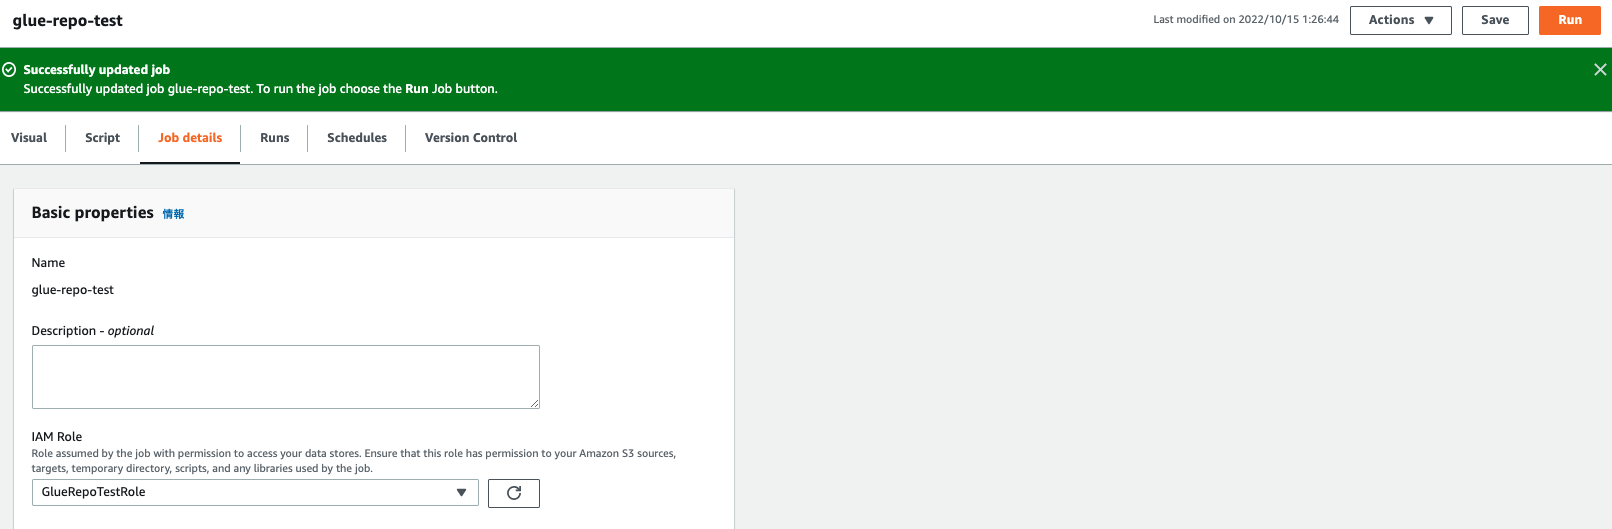The width and height of the screenshot is (1612, 529).
Task: Go to the Version Control tab
Action: pyautogui.click(x=471, y=138)
